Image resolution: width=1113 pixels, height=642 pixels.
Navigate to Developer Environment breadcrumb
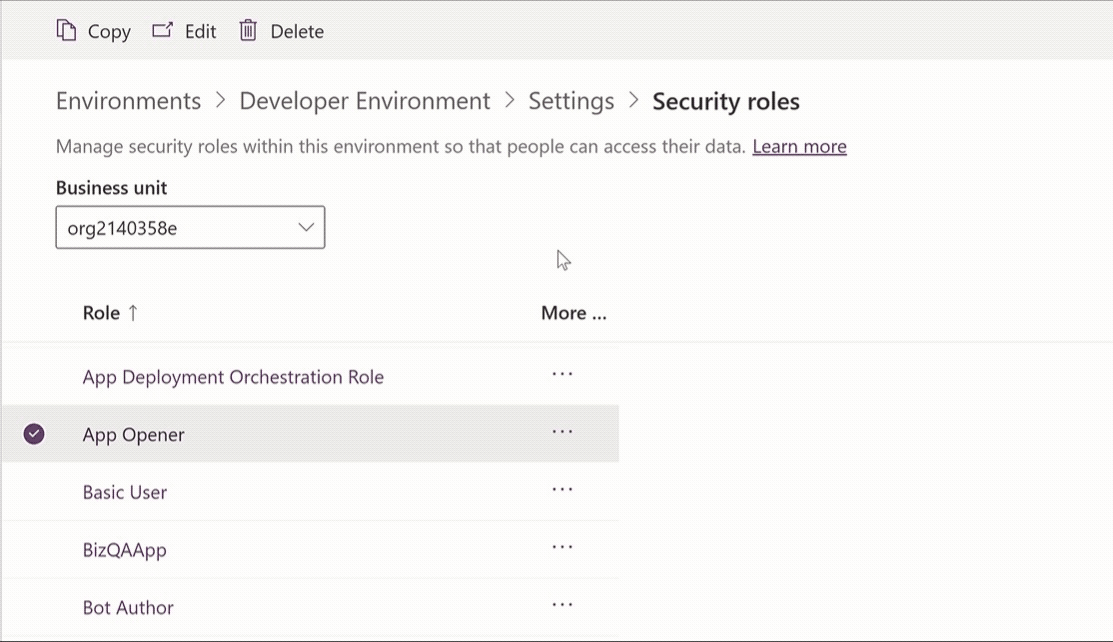[365, 101]
